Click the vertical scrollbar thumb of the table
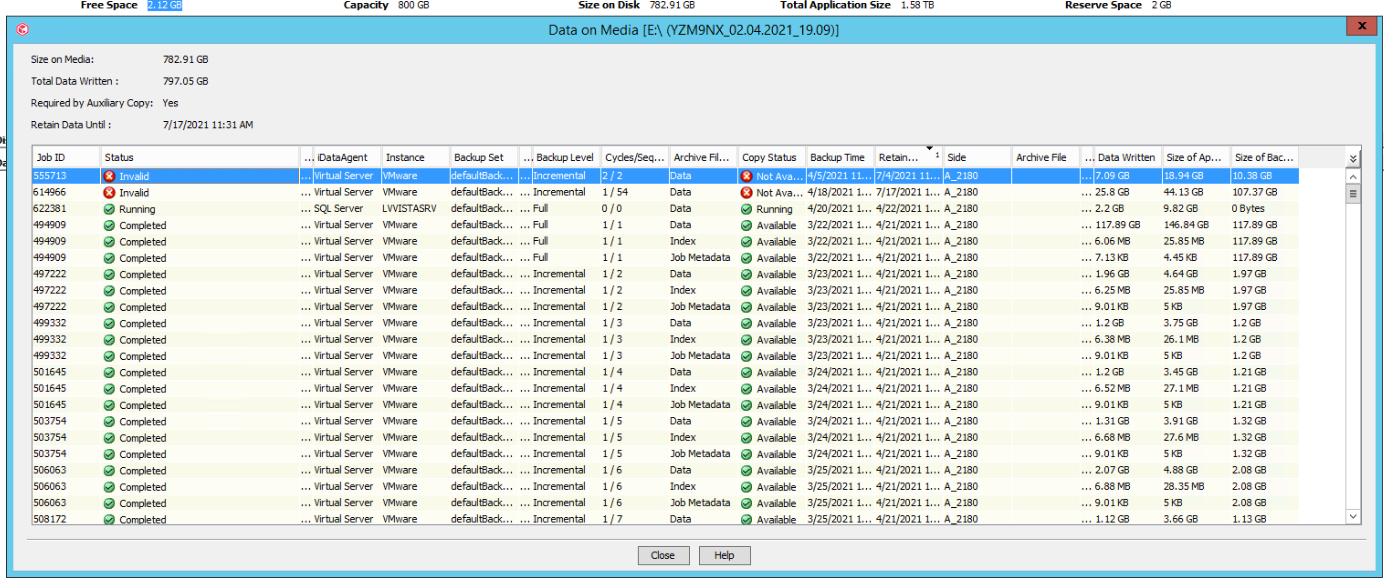Image resolution: width=1384 pixels, height=587 pixels. pos(1354,193)
